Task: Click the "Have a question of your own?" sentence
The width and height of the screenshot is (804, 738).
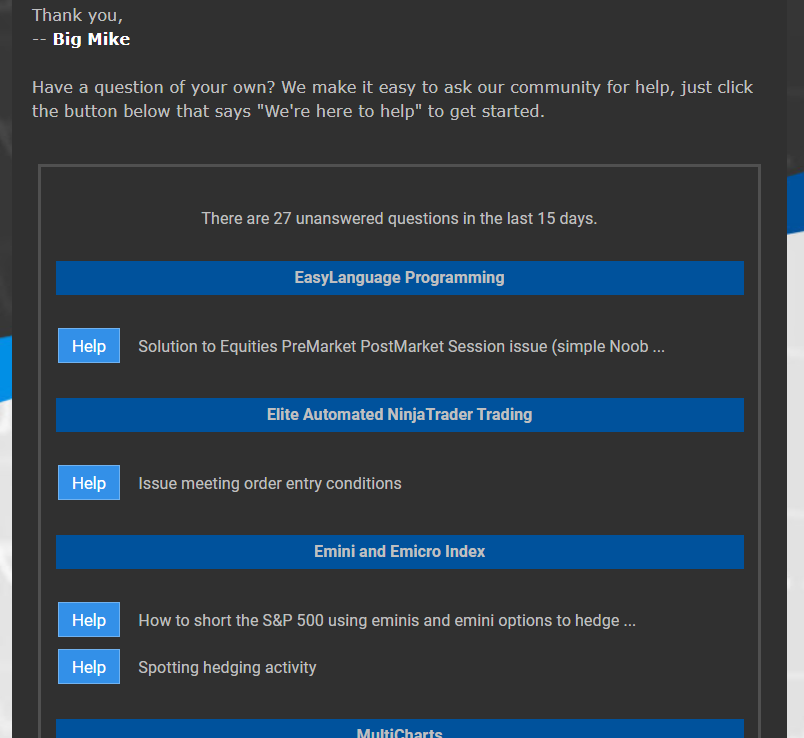Action: click(154, 87)
